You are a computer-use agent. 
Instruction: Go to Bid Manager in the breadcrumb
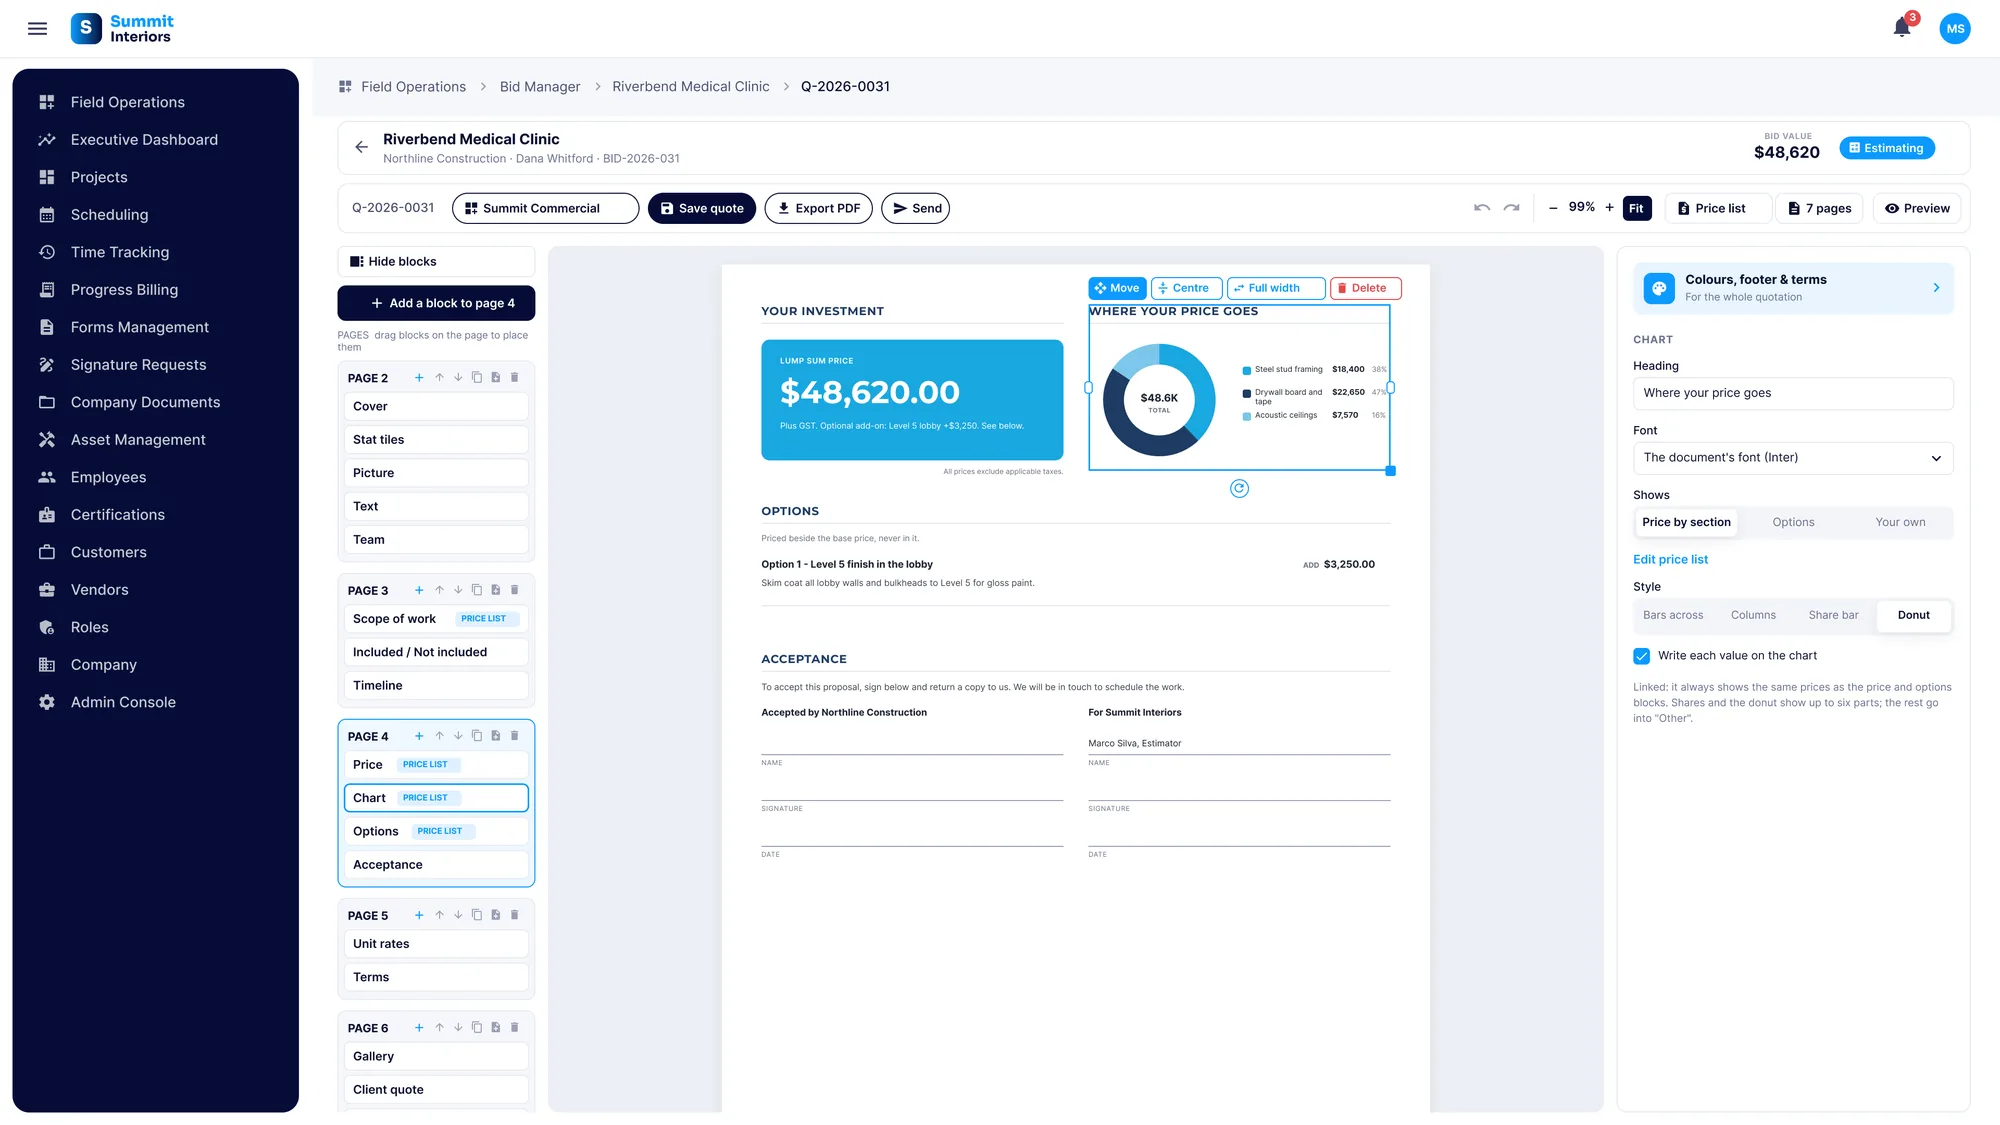click(x=540, y=87)
